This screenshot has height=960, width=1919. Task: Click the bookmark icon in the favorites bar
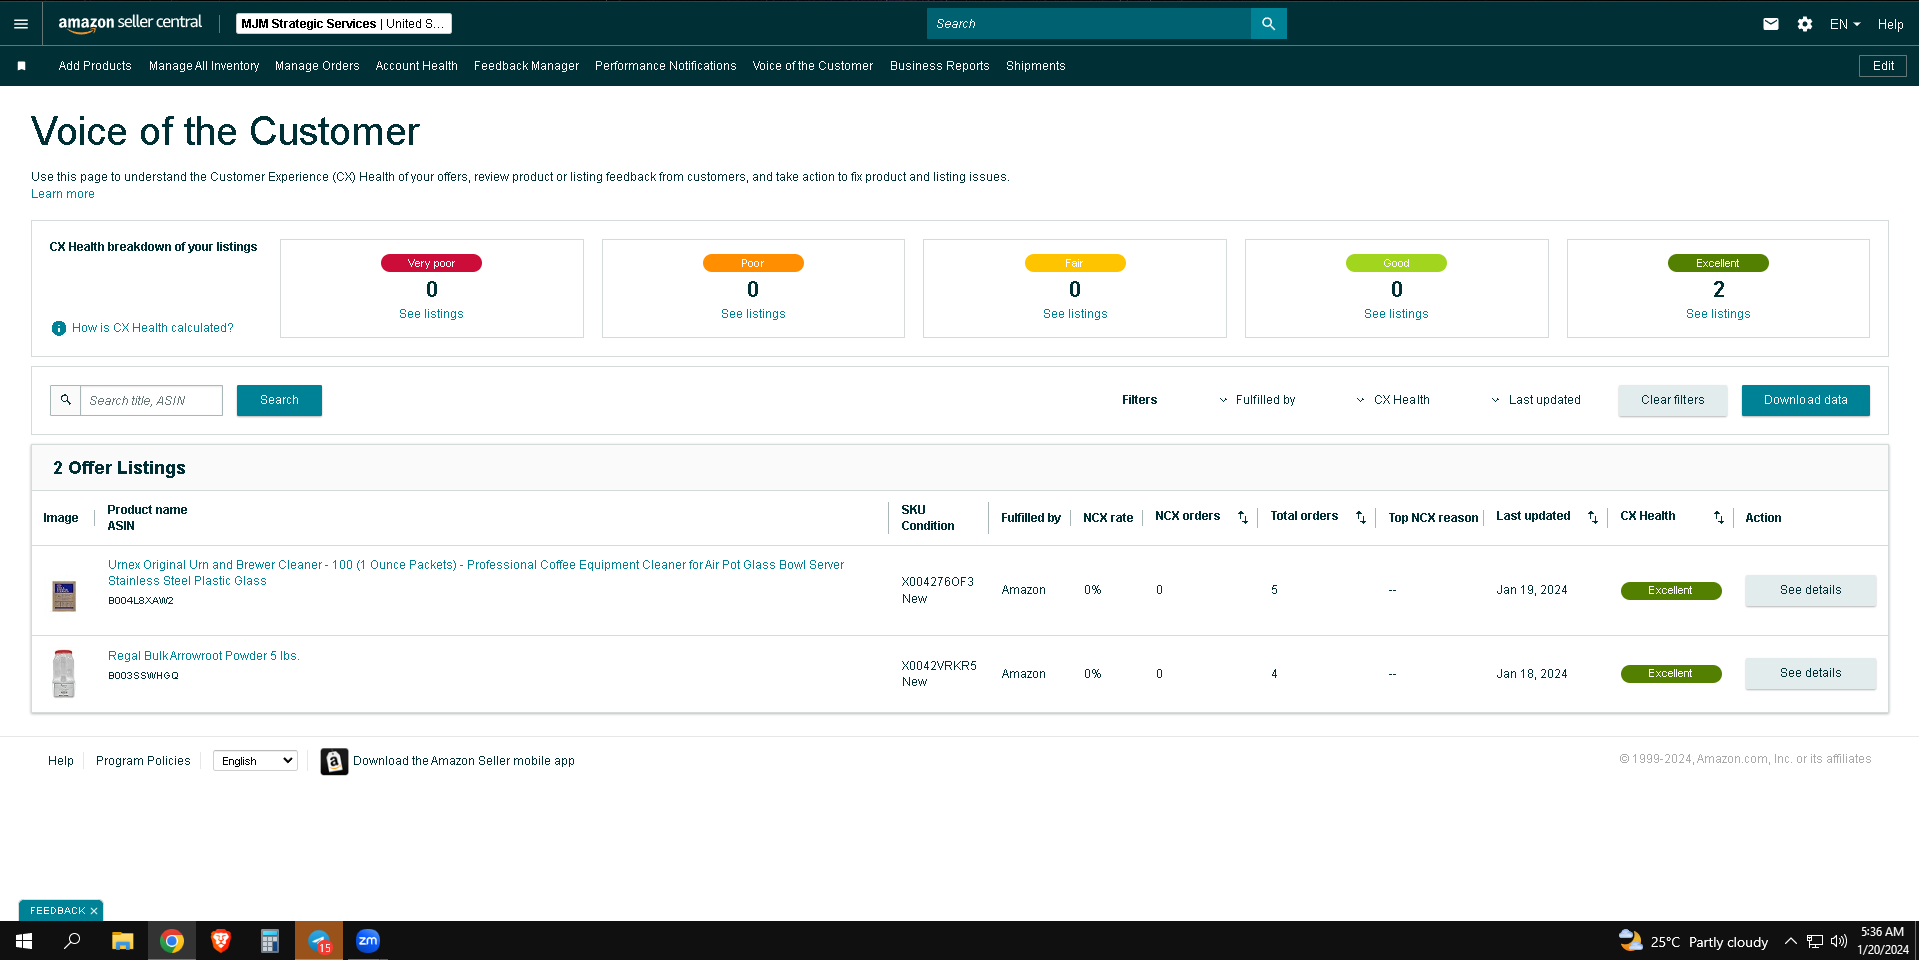pos(21,66)
